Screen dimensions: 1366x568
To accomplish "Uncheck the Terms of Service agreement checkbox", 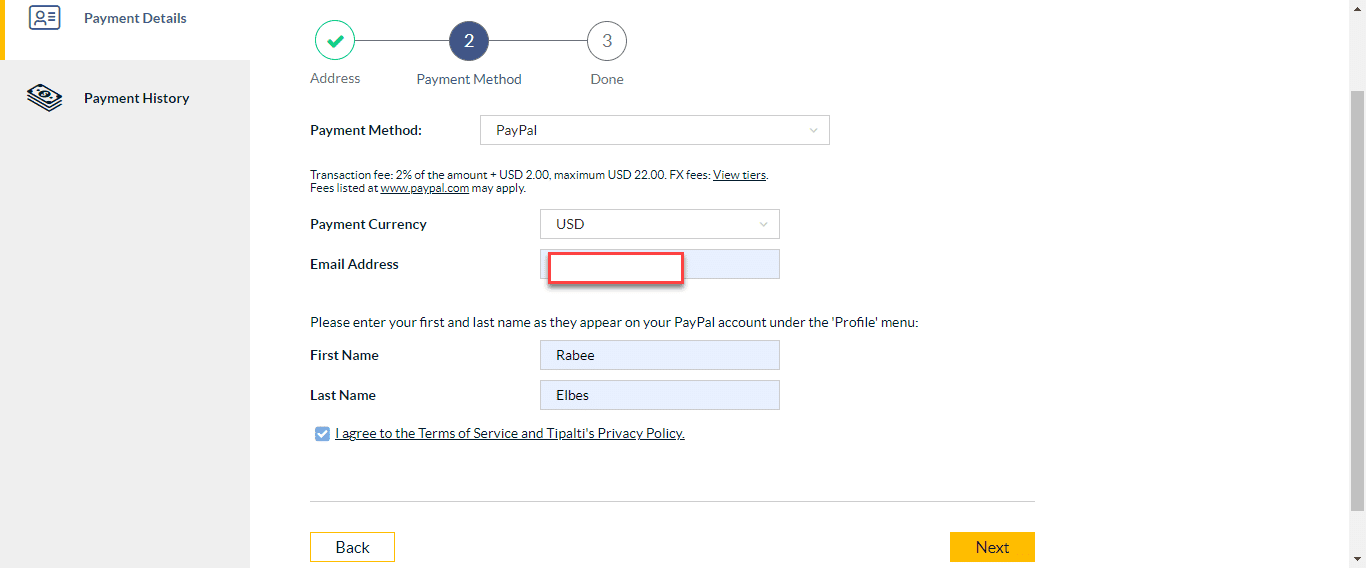I will (322, 434).
